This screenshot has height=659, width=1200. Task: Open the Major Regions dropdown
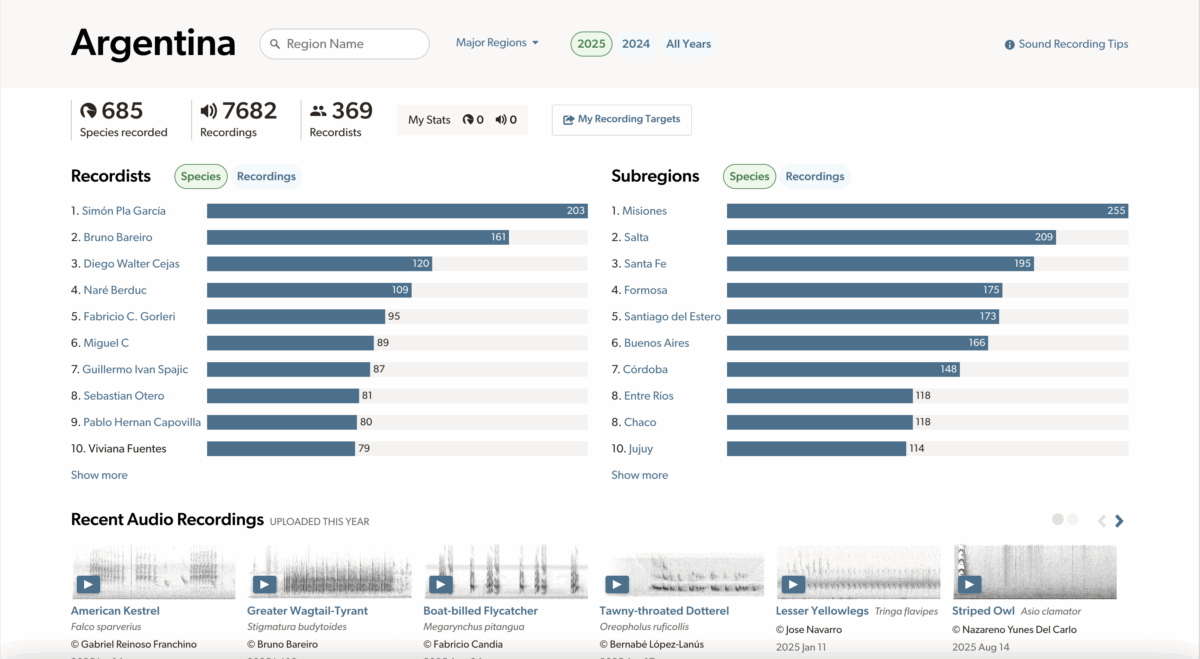497,42
